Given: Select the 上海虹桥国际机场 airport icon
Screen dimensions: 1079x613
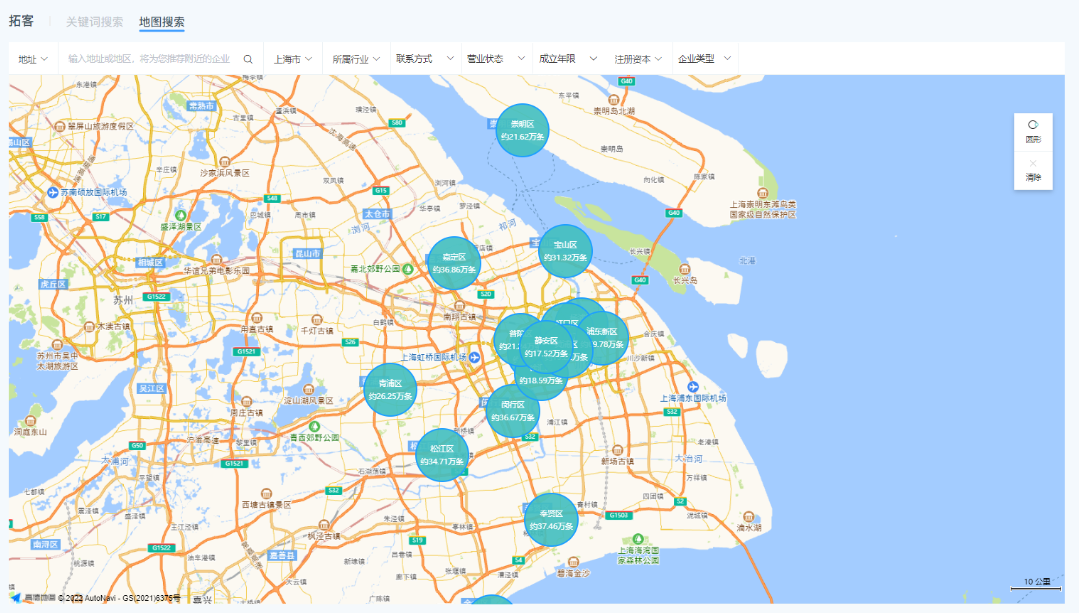Looking at the screenshot, I should [x=474, y=358].
